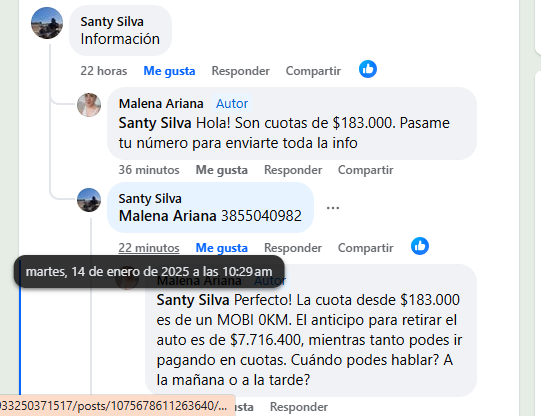Open Santy Silva's avatar on the number reply
Viewport: 541px width, 416px height.
89,200
